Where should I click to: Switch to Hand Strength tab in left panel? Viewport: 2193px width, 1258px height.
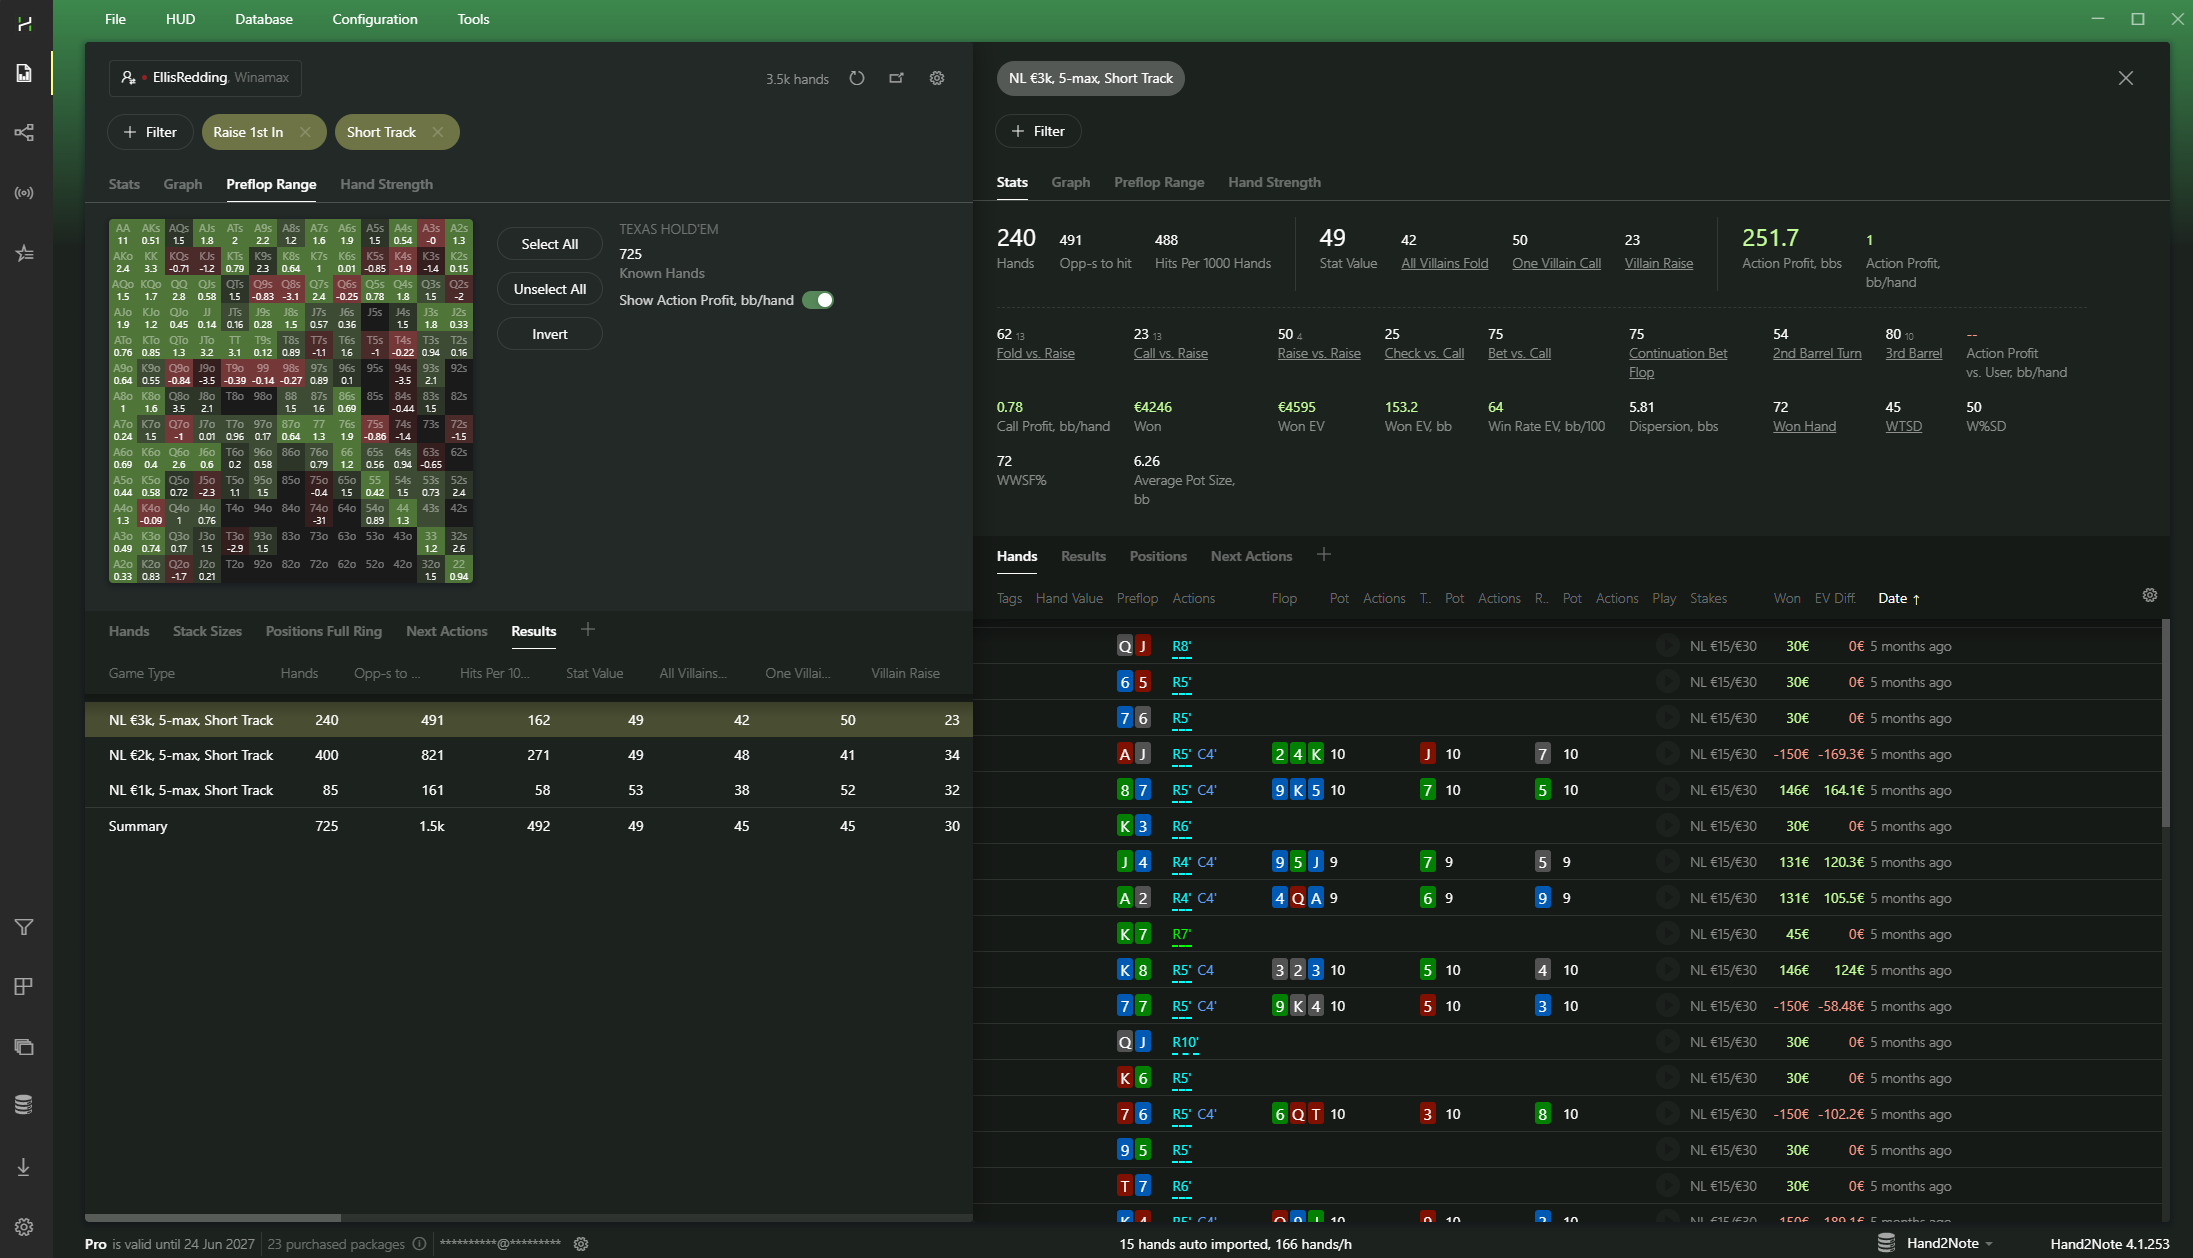(x=386, y=184)
